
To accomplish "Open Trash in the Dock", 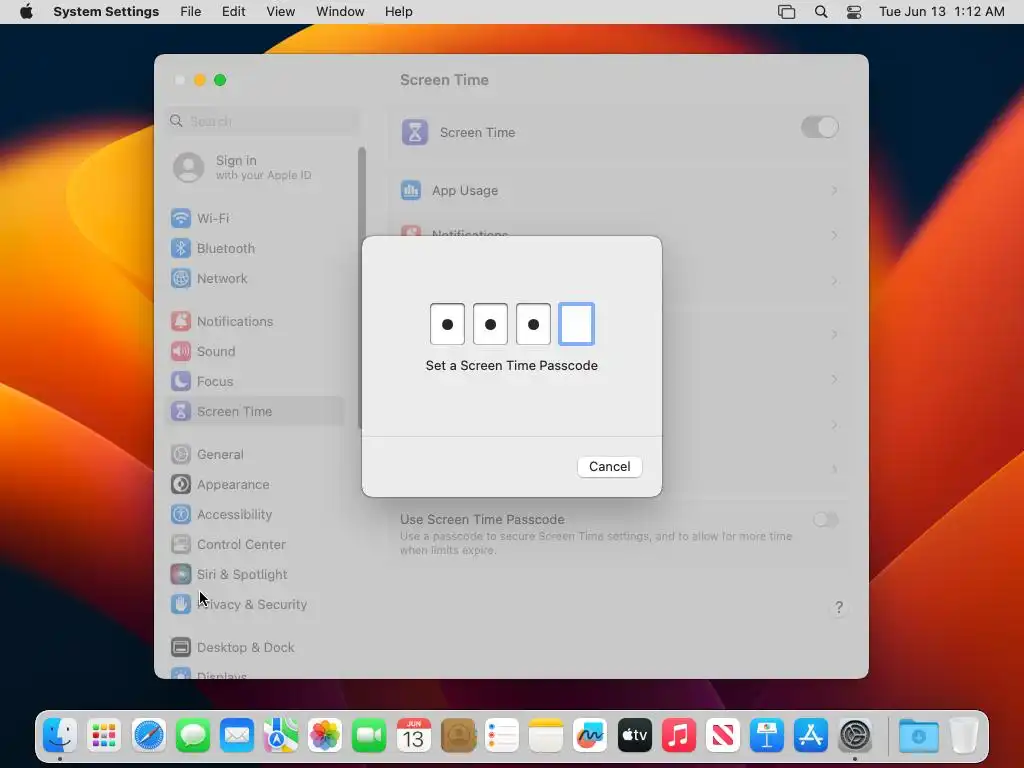I will 963,736.
